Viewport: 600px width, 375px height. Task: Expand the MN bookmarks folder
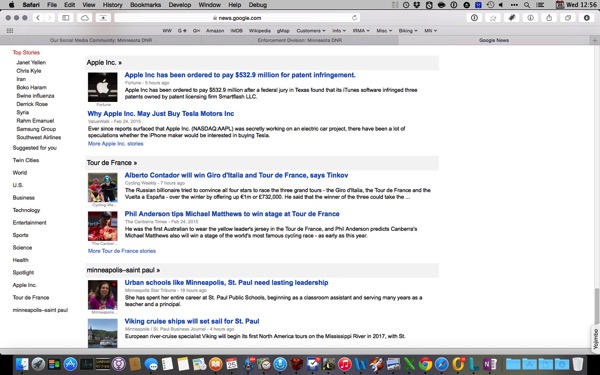tap(430, 31)
